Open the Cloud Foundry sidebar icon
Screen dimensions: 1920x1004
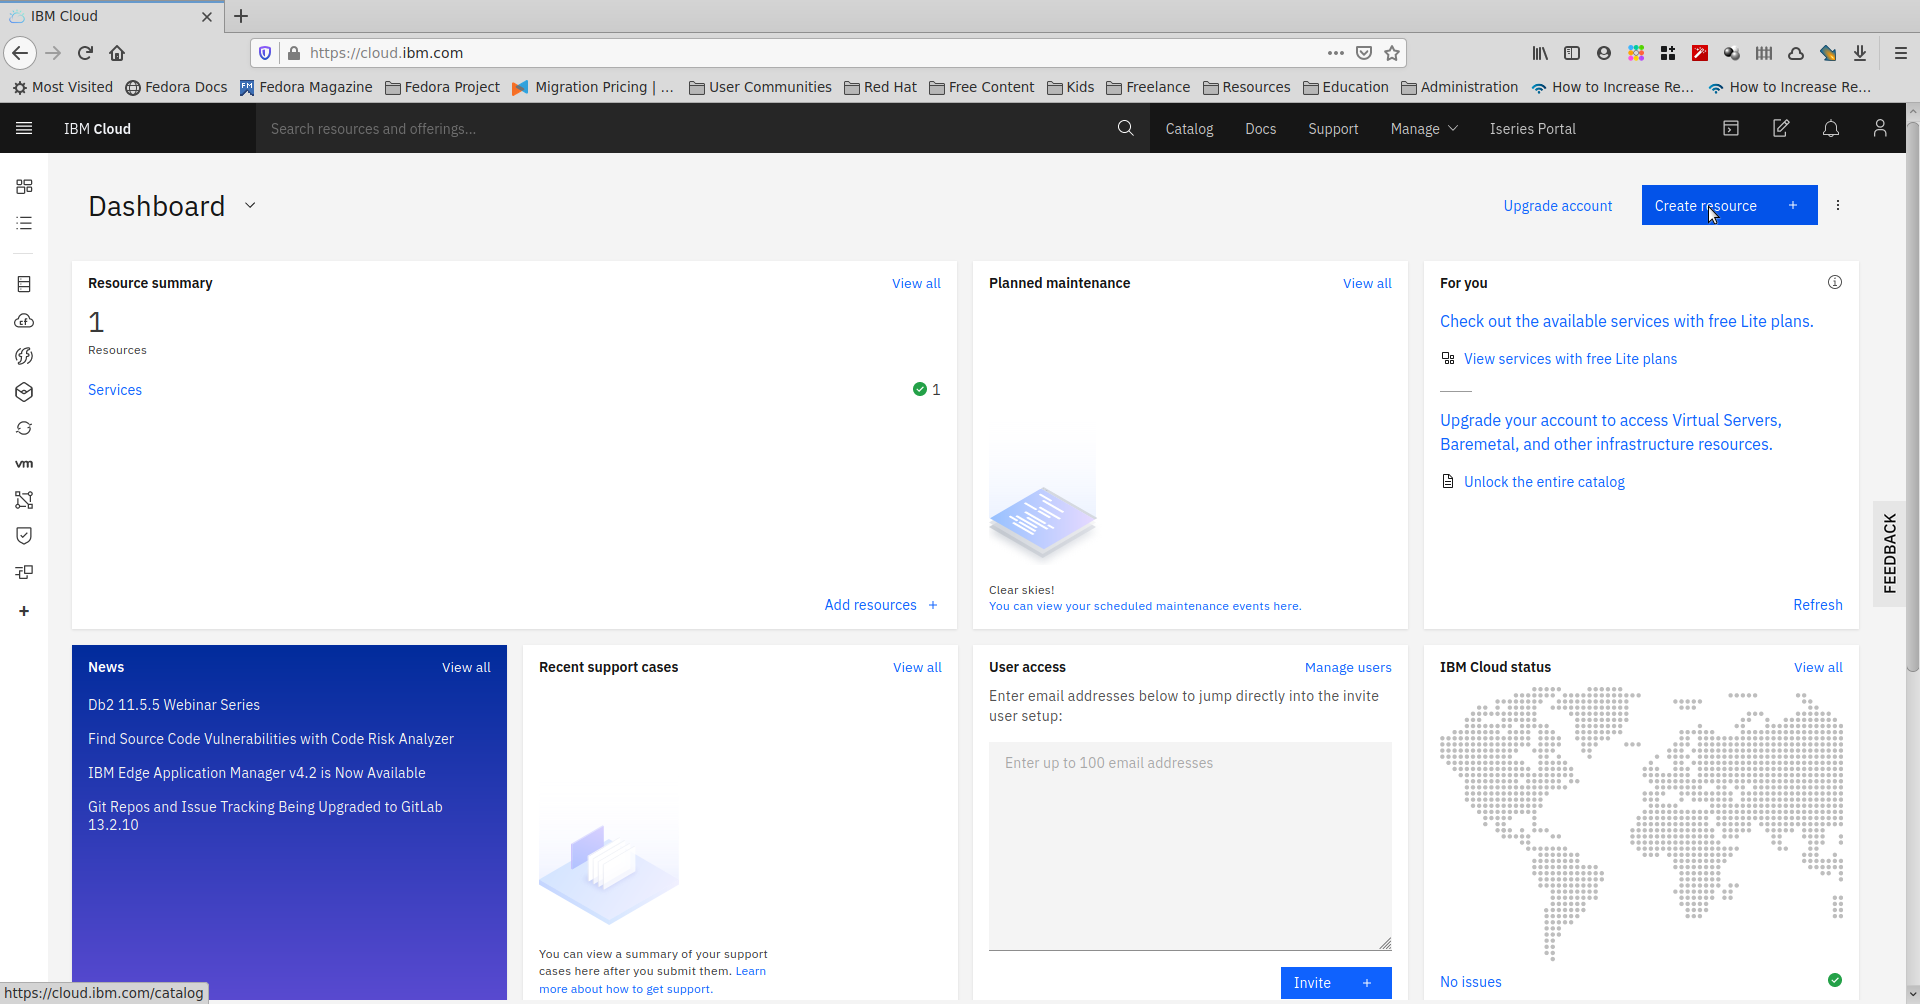coord(24,356)
